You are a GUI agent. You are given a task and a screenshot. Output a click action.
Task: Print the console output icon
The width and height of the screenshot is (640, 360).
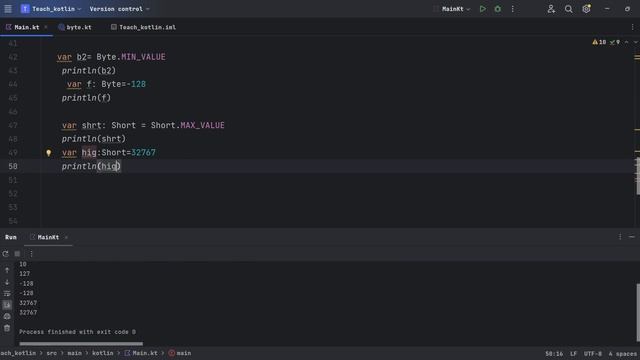7,316
